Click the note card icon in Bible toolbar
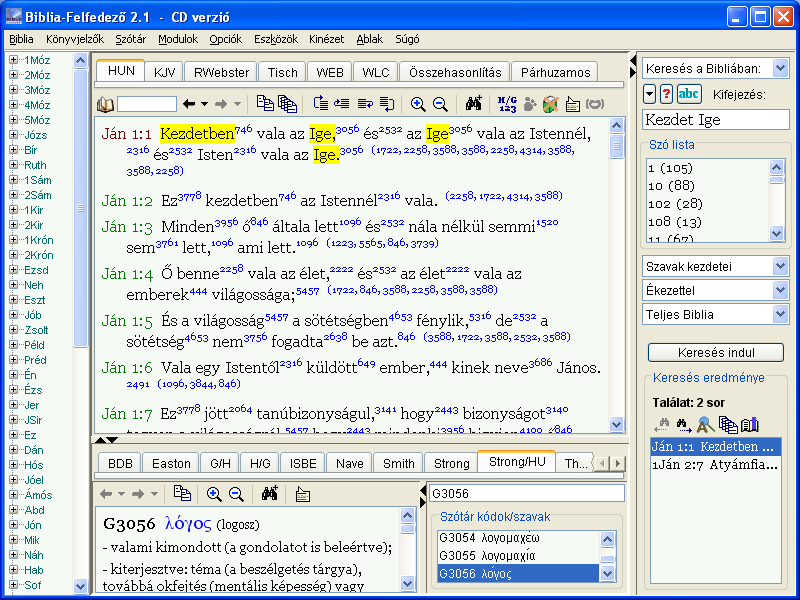 click(x=572, y=105)
